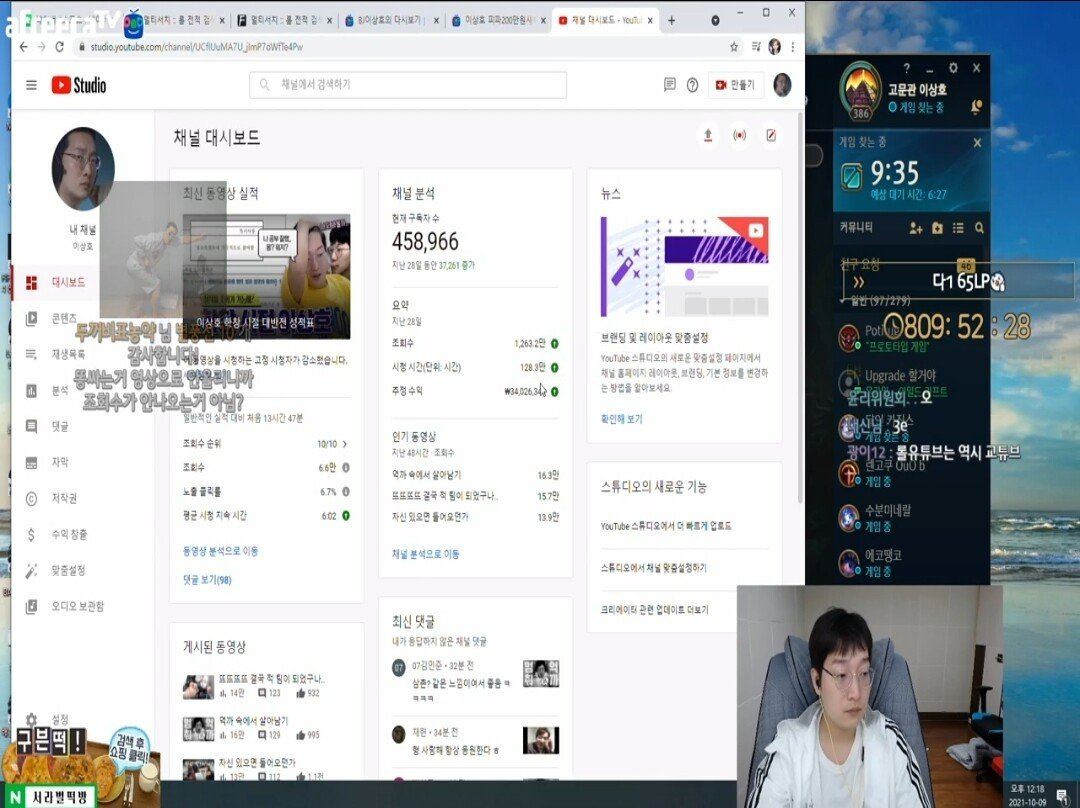The width and height of the screenshot is (1080, 808).
Task: Click the add friend icon in 커뮤니티
Action: [915, 228]
